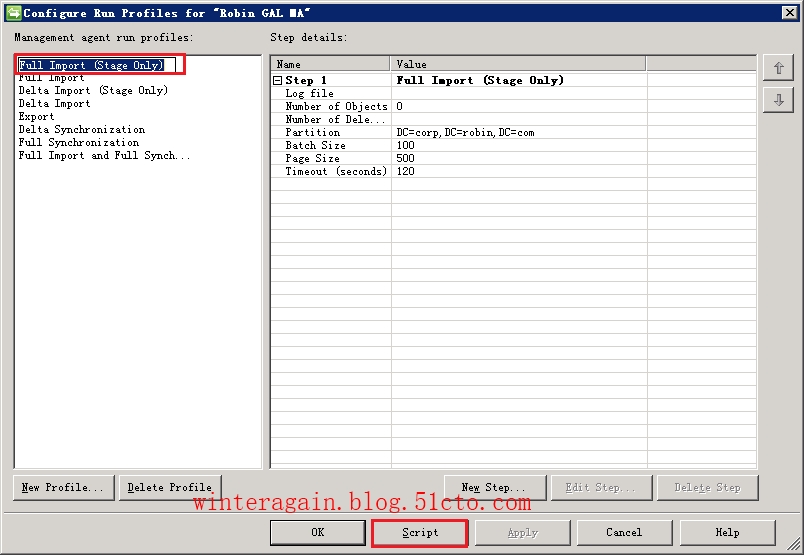Click the Batch Size value 100
This screenshot has width=804, height=555.
(405, 146)
